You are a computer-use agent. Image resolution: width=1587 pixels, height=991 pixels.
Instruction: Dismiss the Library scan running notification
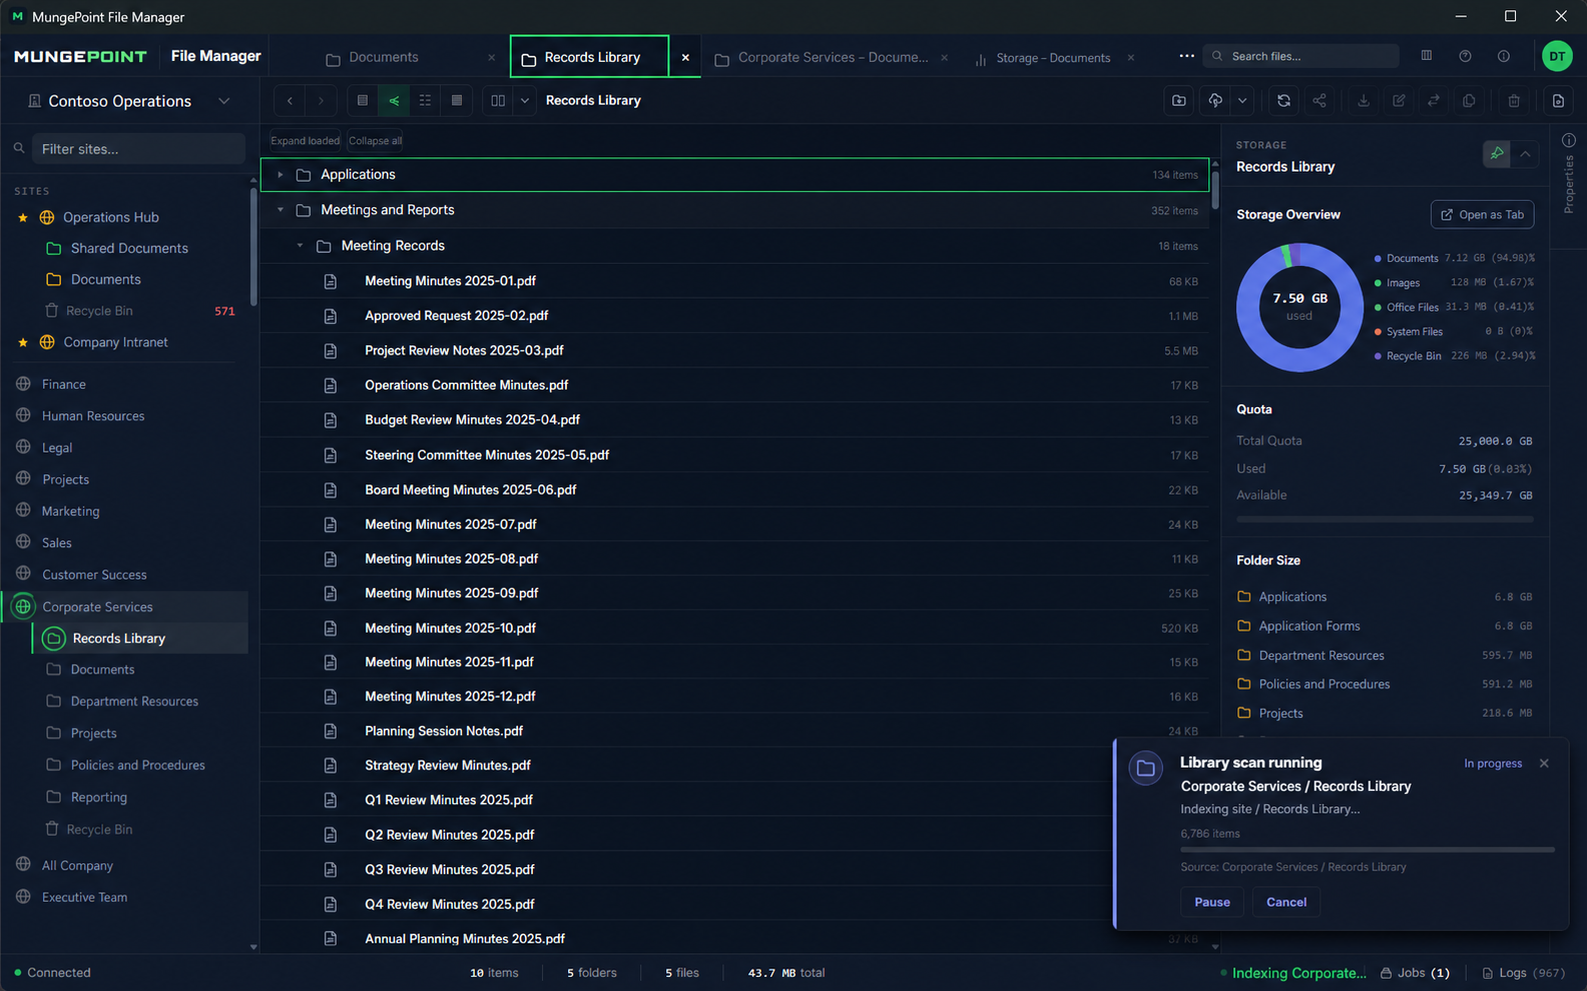point(1544,763)
